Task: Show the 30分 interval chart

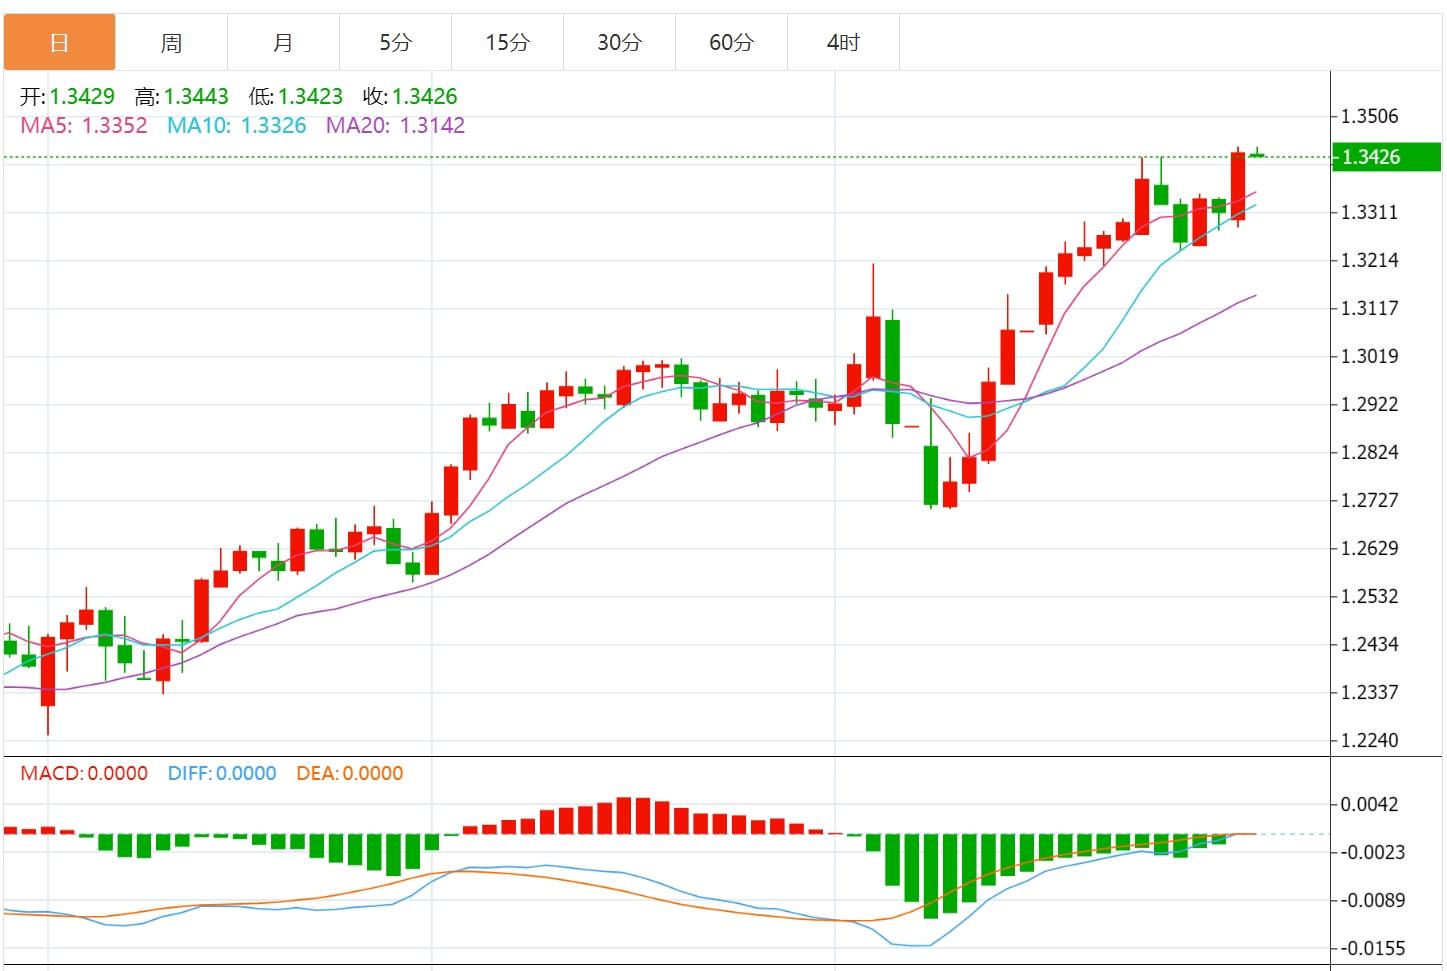Action: (x=619, y=42)
